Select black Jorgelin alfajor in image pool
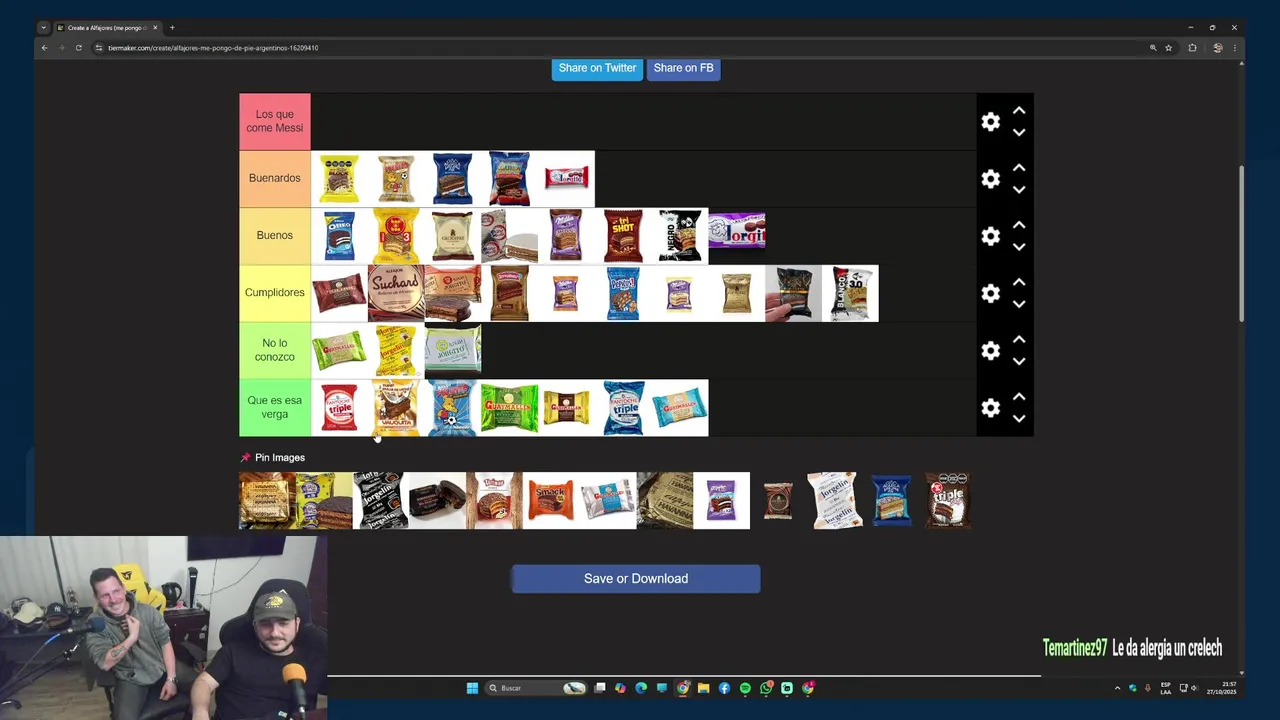 click(381, 500)
